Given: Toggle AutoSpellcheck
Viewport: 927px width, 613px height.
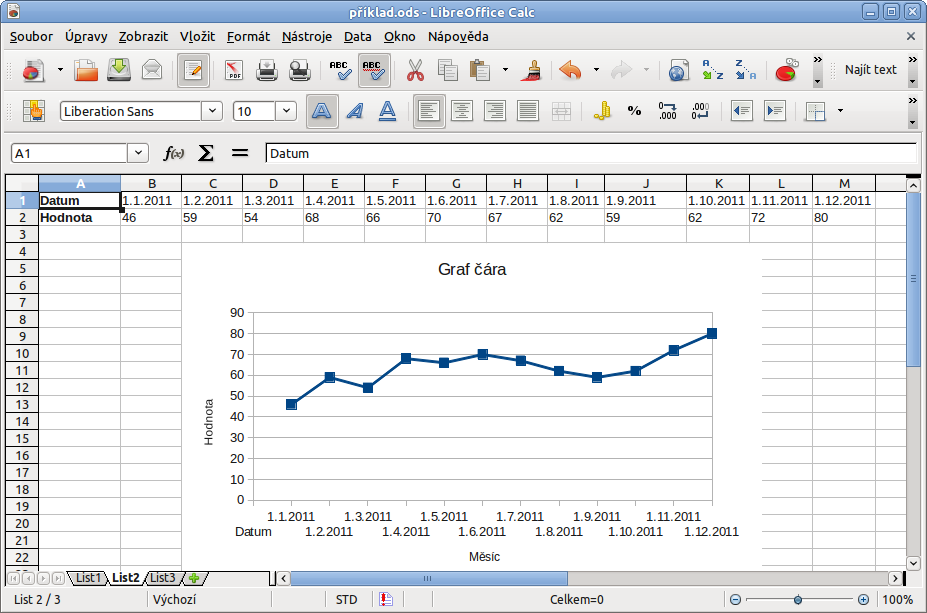Looking at the screenshot, I should point(374,70).
